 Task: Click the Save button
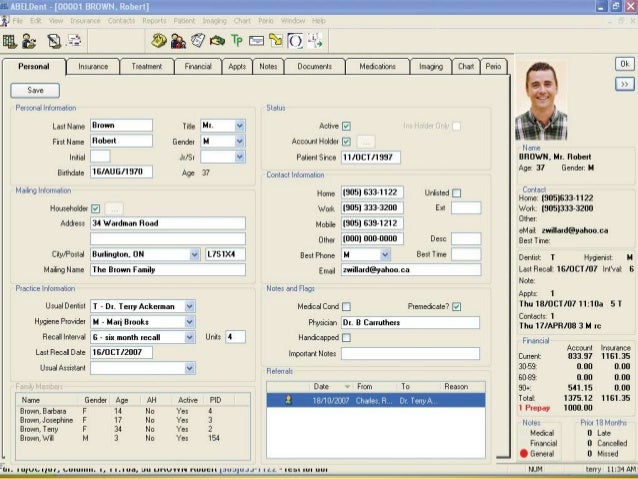coord(35,90)
